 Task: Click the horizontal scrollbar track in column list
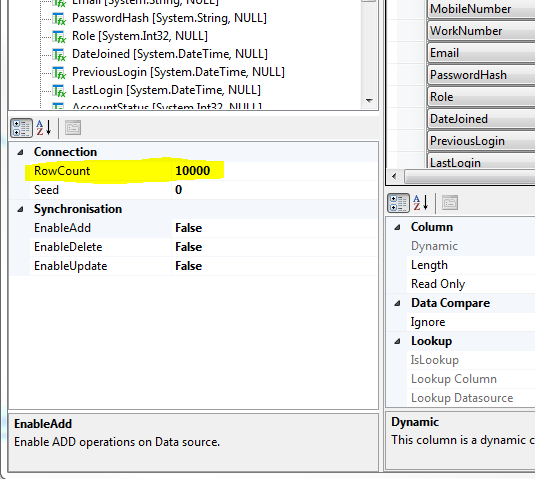coord(469,177)
